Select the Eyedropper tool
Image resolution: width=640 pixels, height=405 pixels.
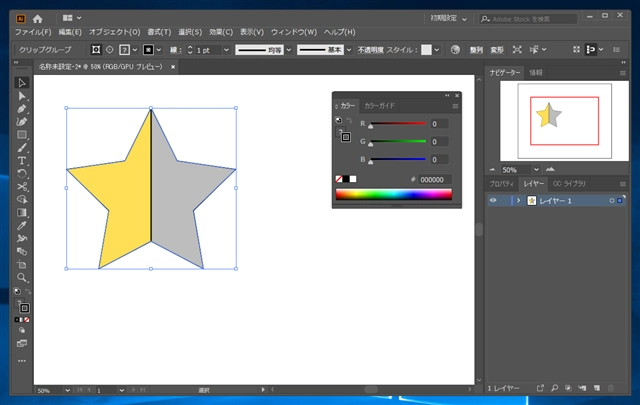[x=22, y=225]
